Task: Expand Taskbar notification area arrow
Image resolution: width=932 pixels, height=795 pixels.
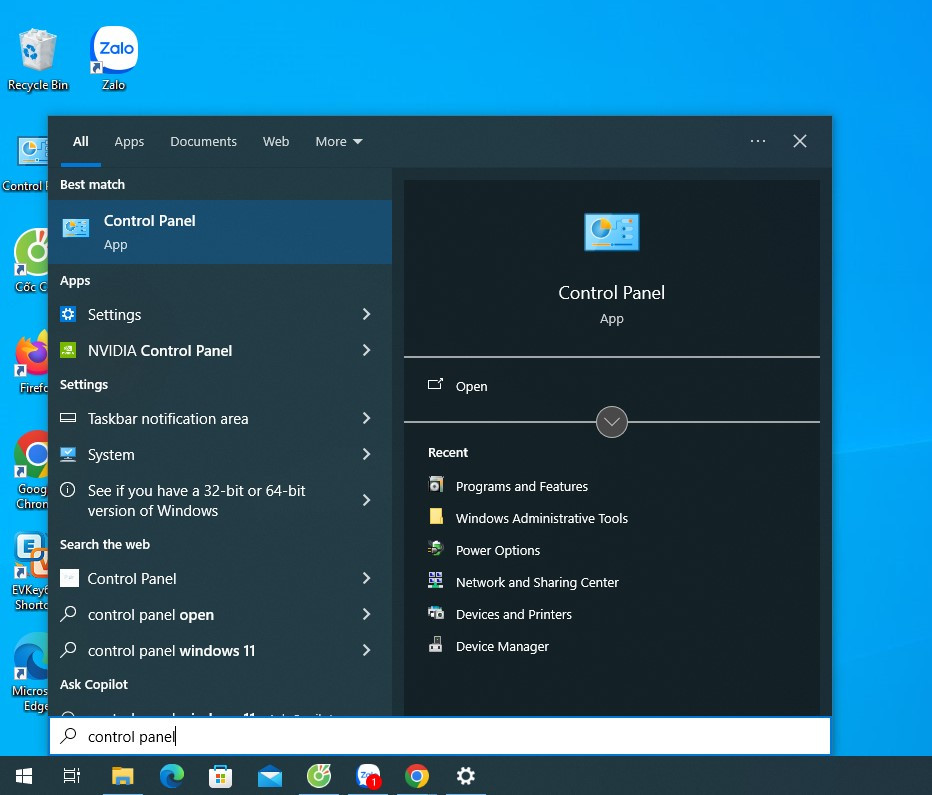Action: [366, 418]
